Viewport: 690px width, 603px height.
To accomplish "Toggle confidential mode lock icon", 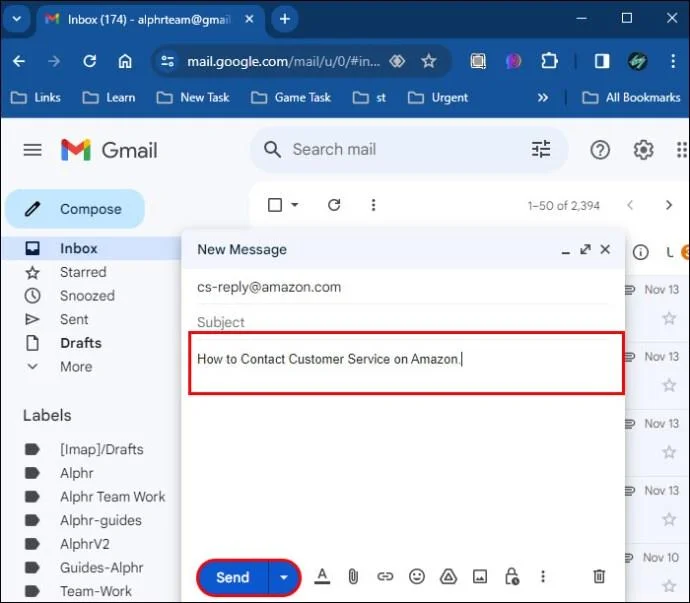I will [511, 577].
